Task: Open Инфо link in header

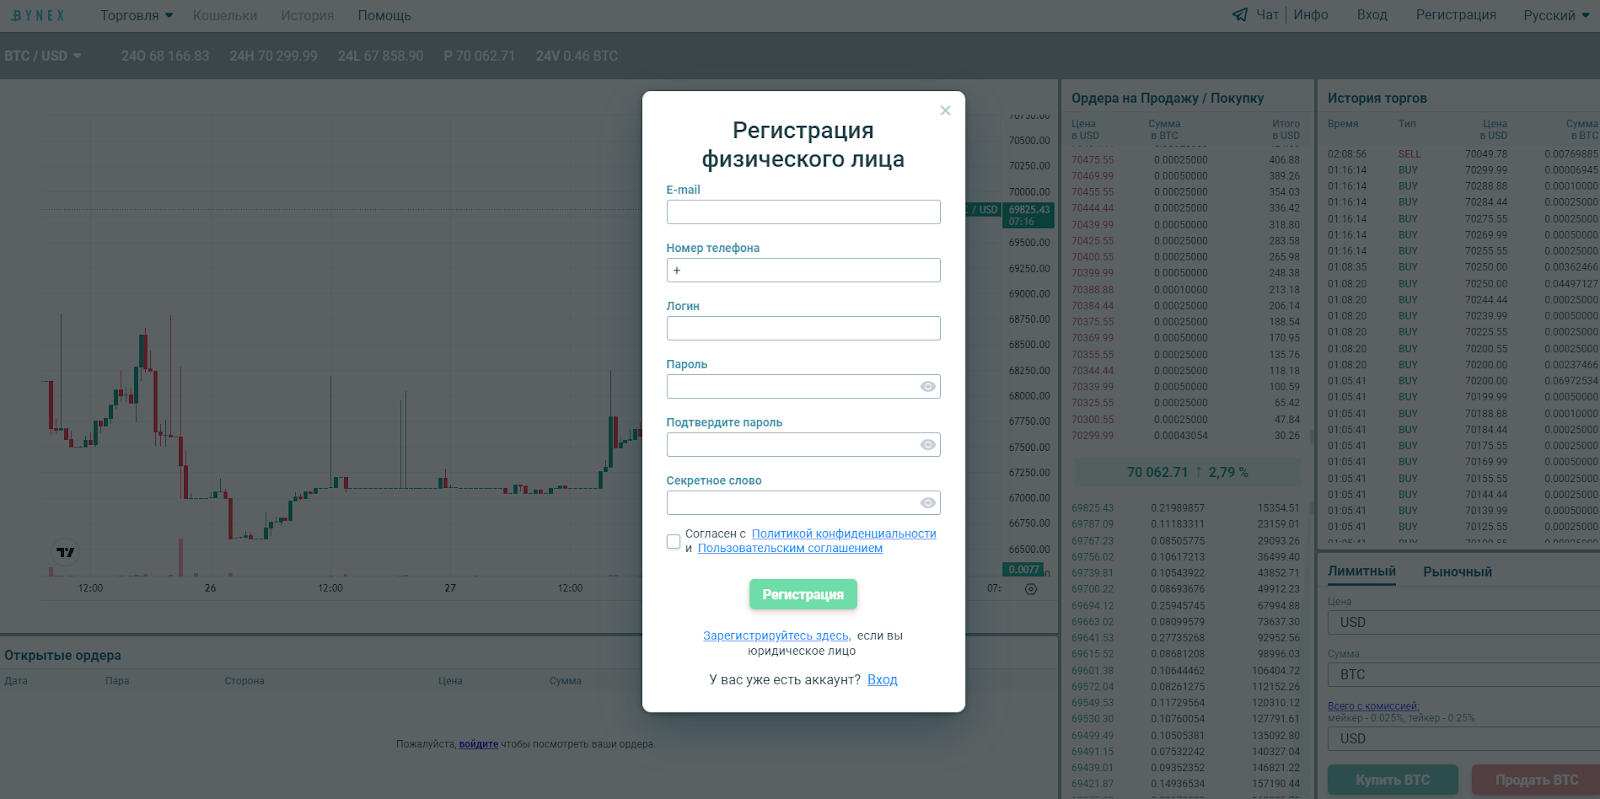Action: (x=1311, y=15)
